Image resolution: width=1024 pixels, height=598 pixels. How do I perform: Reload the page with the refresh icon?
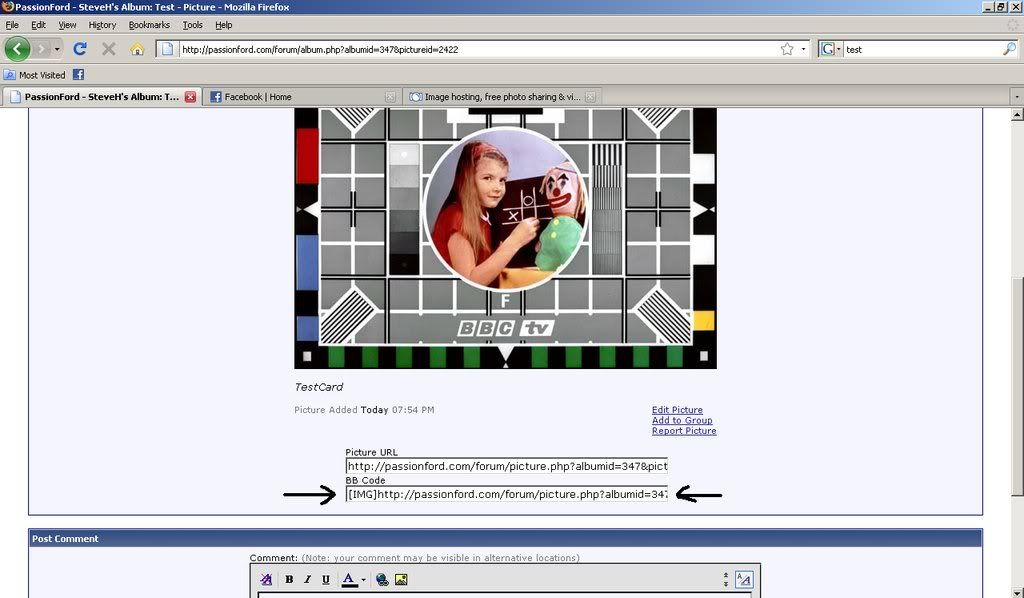80,48
